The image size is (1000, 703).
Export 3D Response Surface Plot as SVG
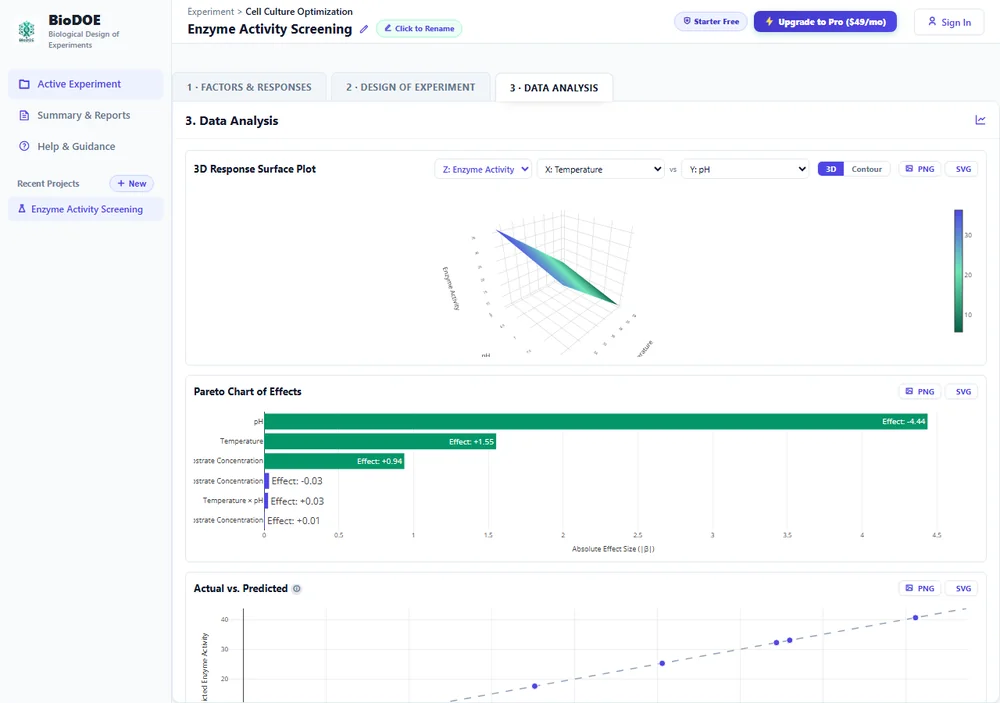click(x=963, y=169)
